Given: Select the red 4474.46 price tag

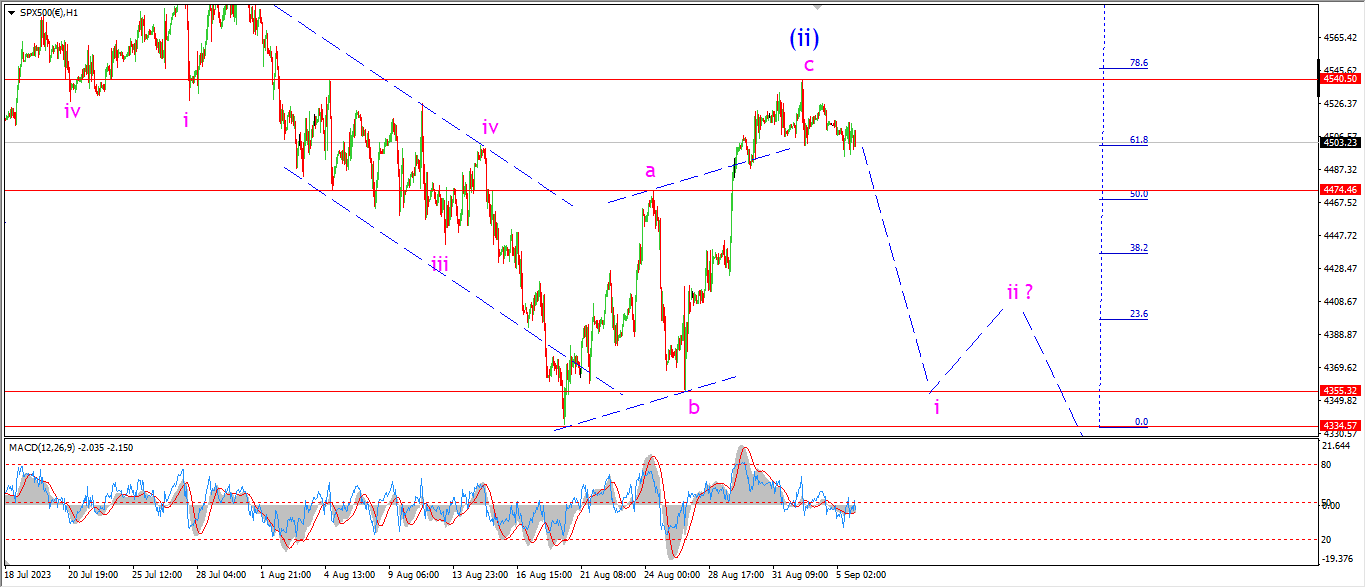Looking at the screenshot, I should [1342, 189].
